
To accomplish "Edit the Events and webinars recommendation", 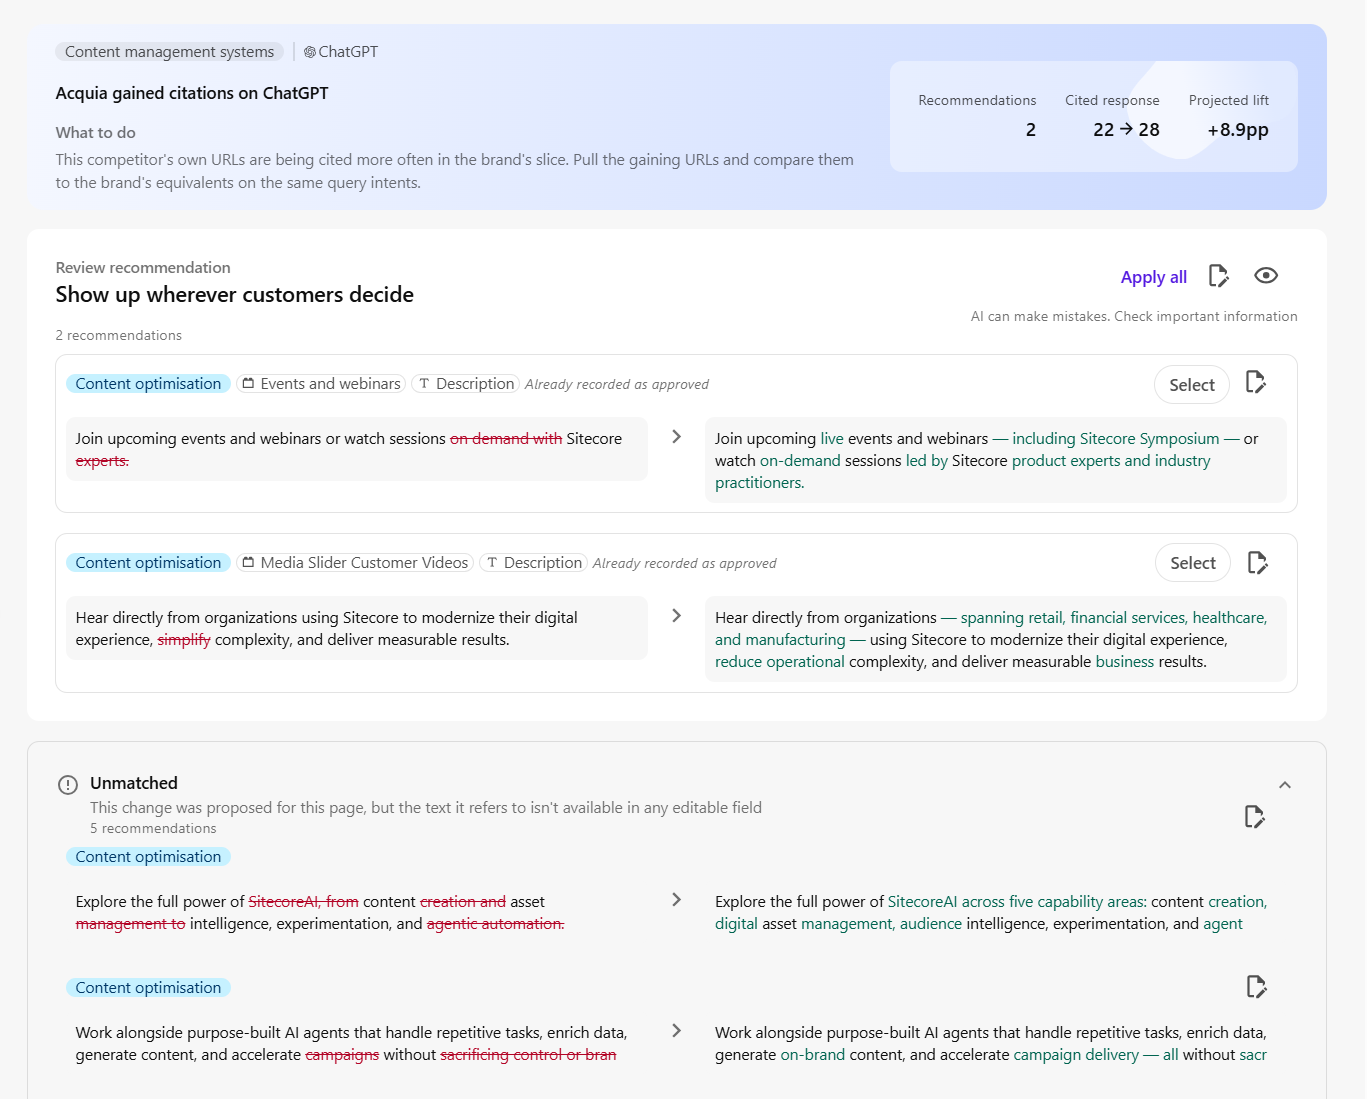I will (x=1256, y=382).
